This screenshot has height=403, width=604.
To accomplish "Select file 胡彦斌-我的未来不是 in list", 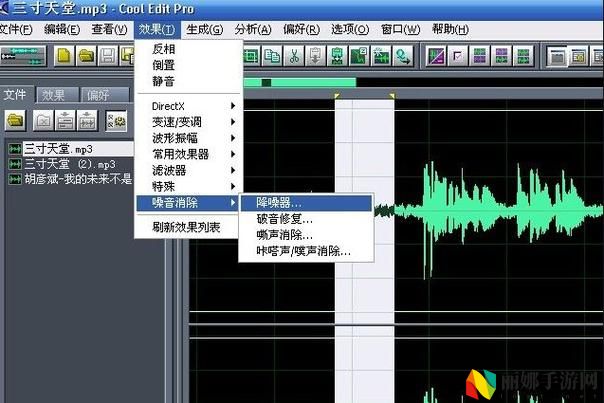I will 70,179.
